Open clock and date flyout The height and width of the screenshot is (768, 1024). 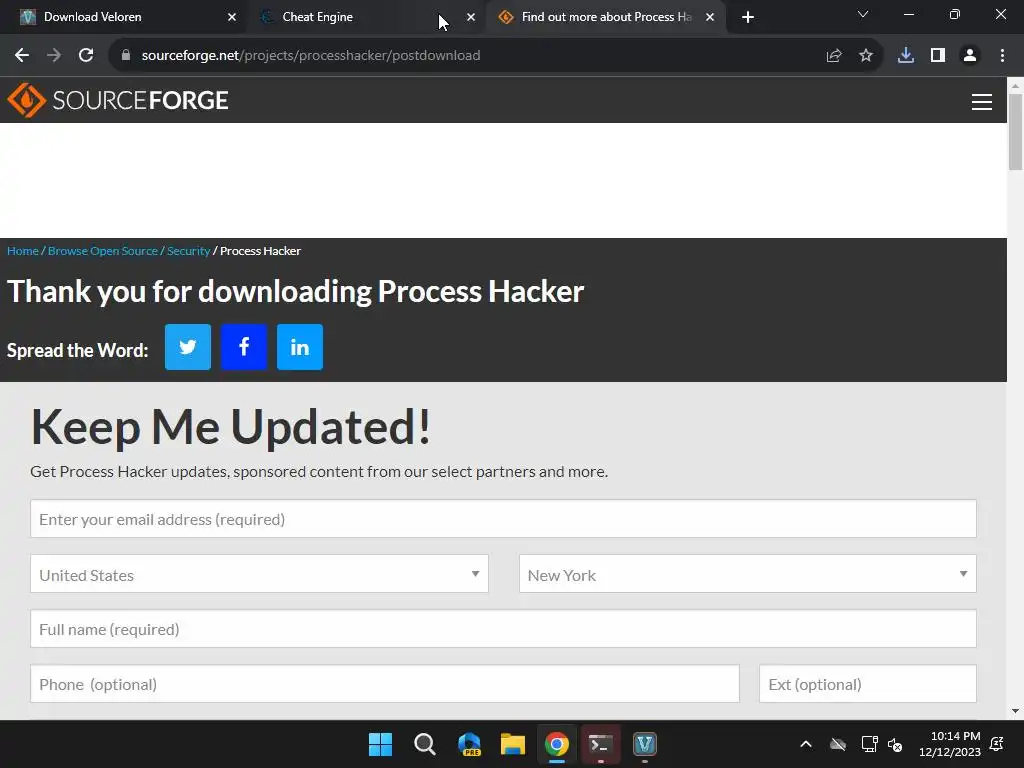tap(950, 744)
